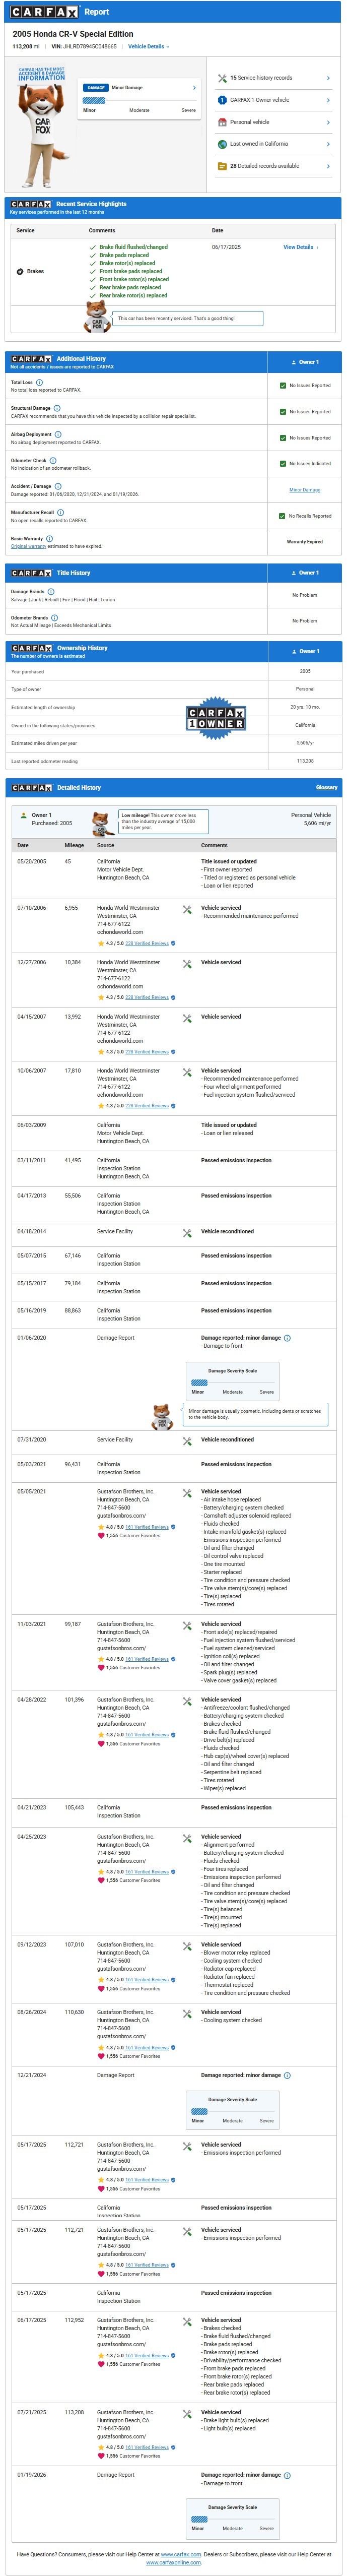Viewport: 348px width, 2576px height.
Task: Open the 15 Service history records row
Action: point(272,78)
